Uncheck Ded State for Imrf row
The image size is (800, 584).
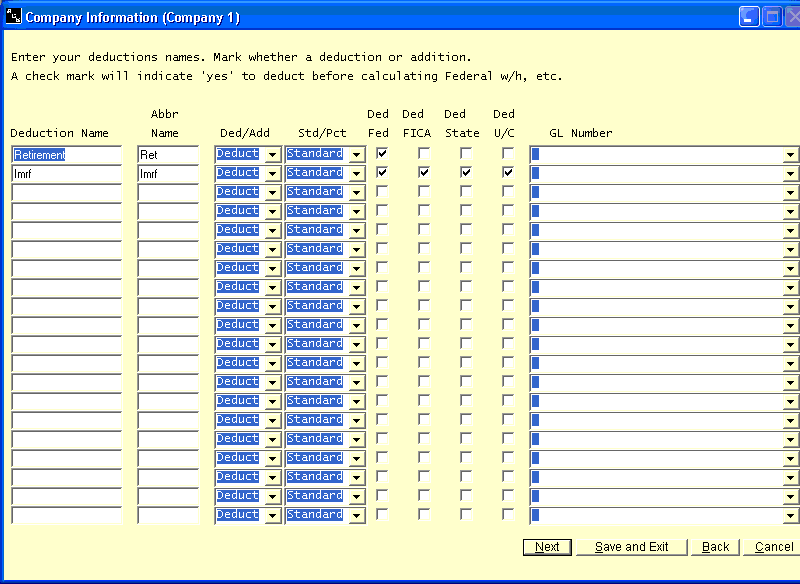pyautogui.click(x=466, y=173)
